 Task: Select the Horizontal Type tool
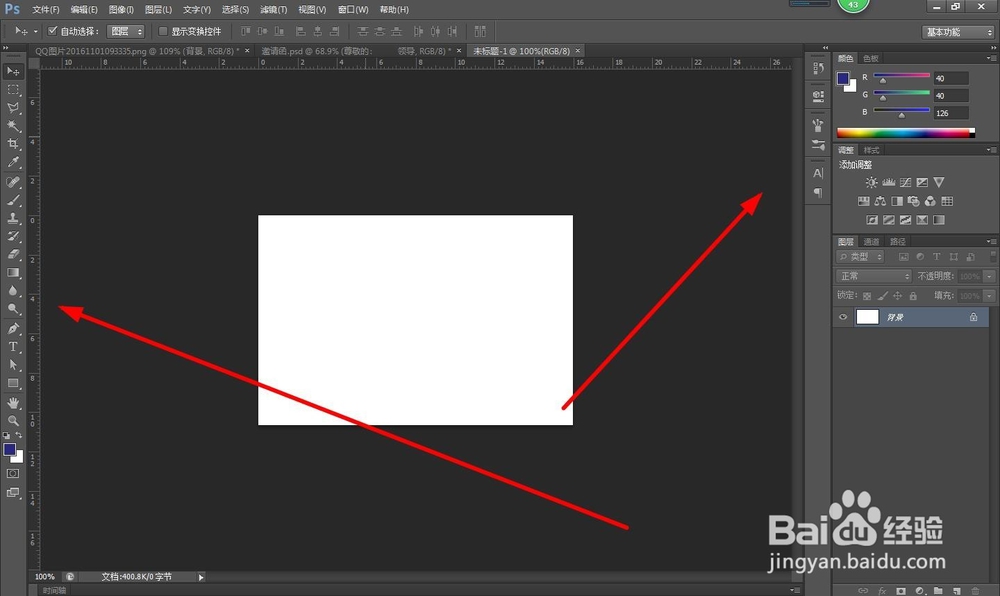(13, 347)
